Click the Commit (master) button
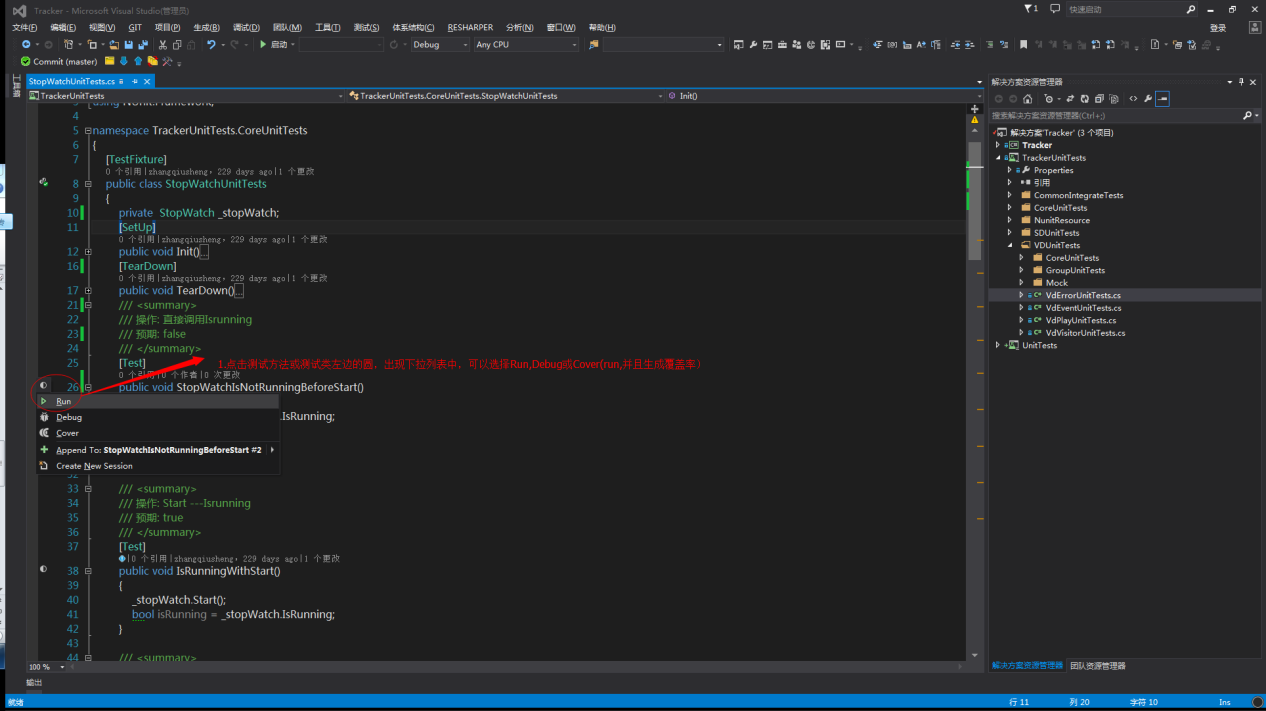The image size is (1266, 711). [59, 62]
